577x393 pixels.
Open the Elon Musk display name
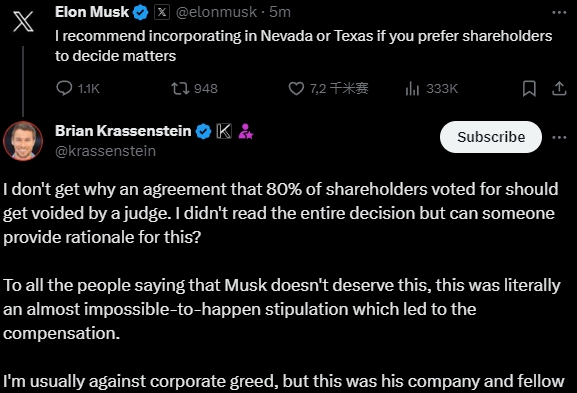pos(92,12)
